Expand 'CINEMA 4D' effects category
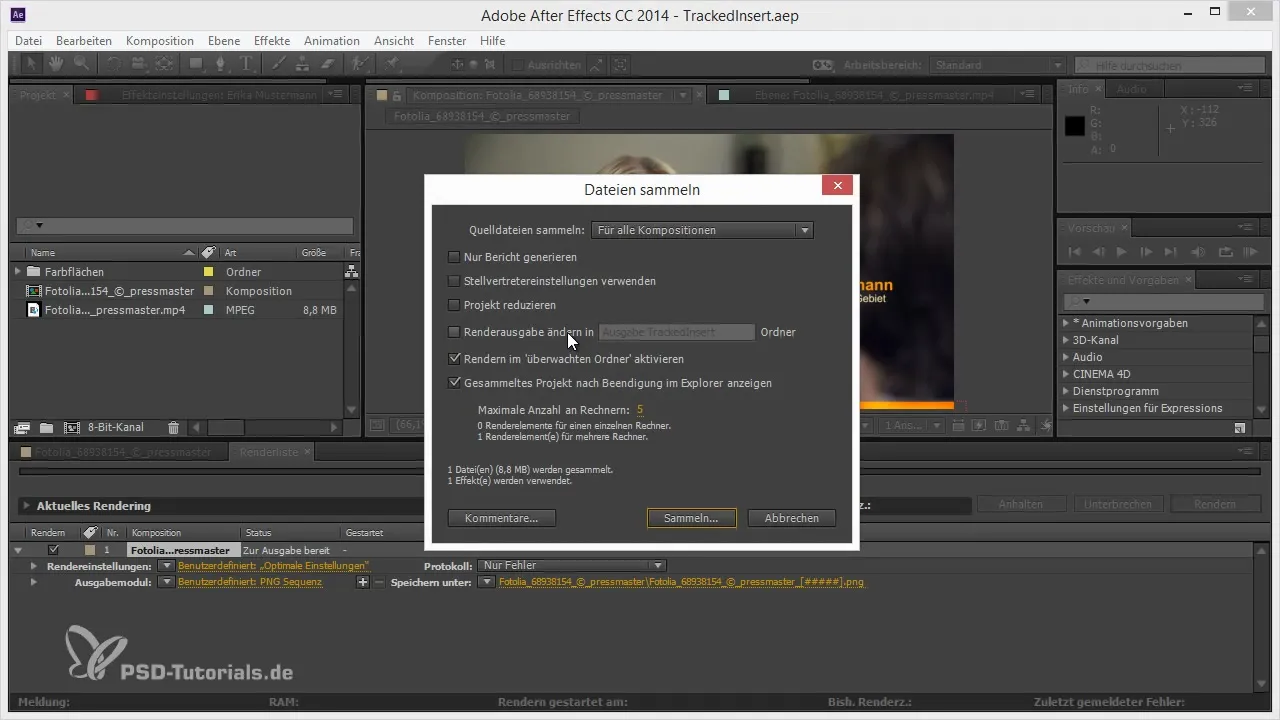Viewport: 1280px width, 720px height. [x=1065, y=374]
